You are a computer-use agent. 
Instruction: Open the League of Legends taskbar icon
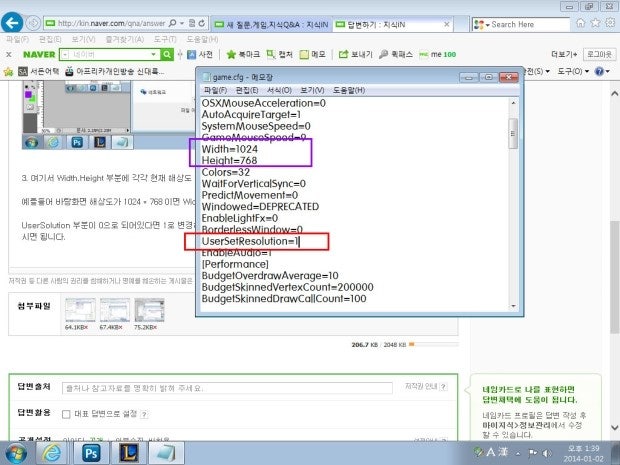(127, 452)
